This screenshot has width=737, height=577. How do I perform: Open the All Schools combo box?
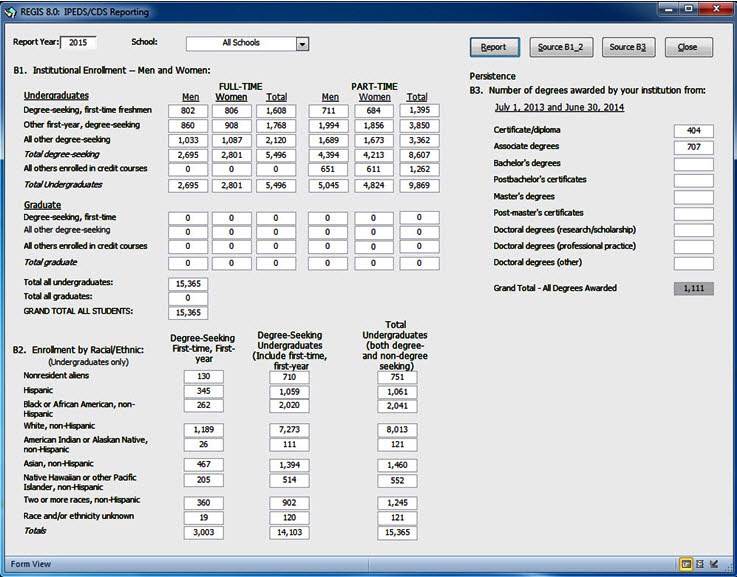coord(241,44)
